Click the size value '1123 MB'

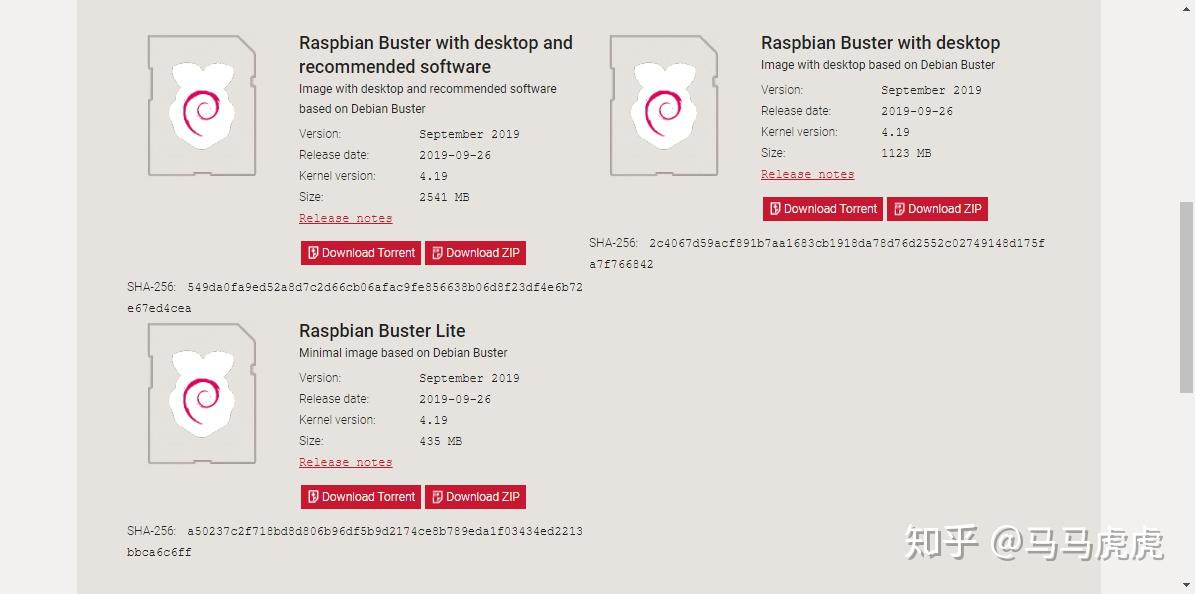(906, 153)
